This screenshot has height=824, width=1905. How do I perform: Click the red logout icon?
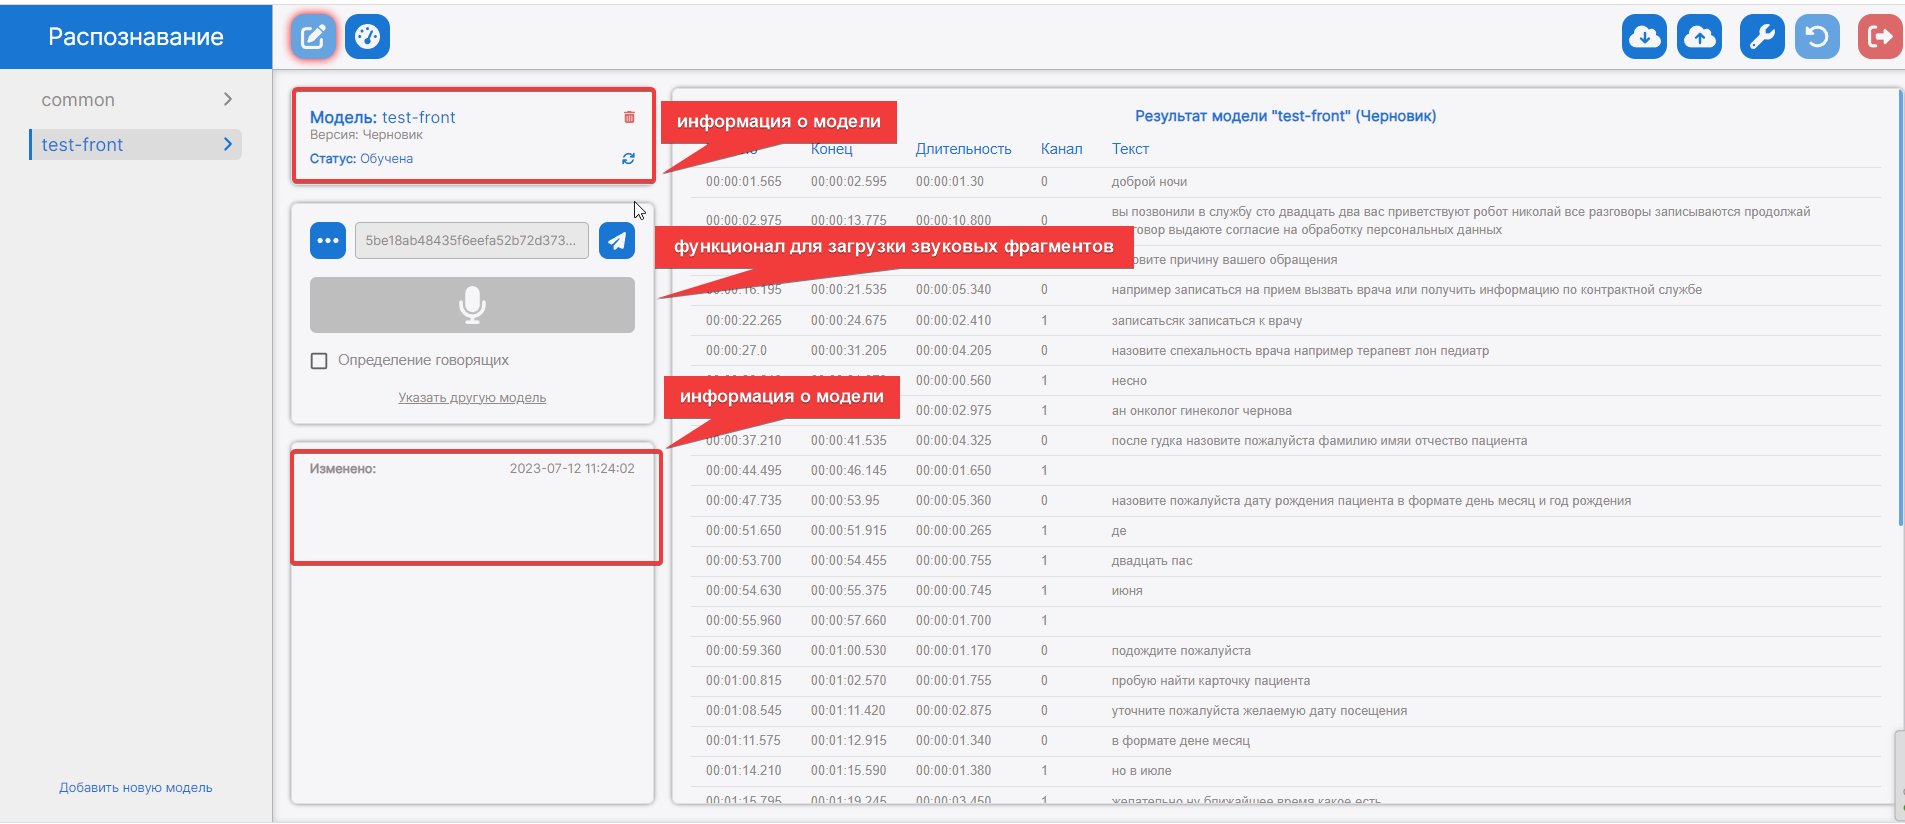(1879, 38)
